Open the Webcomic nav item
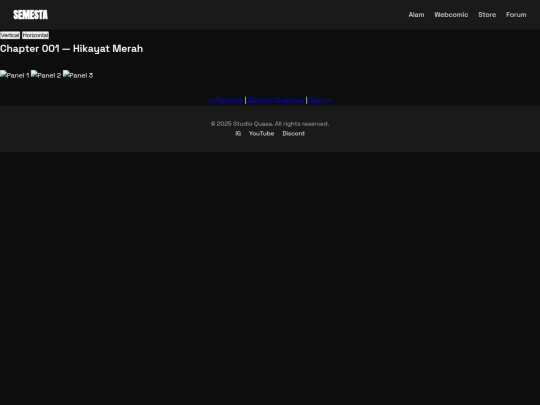 tap(451, 15)
